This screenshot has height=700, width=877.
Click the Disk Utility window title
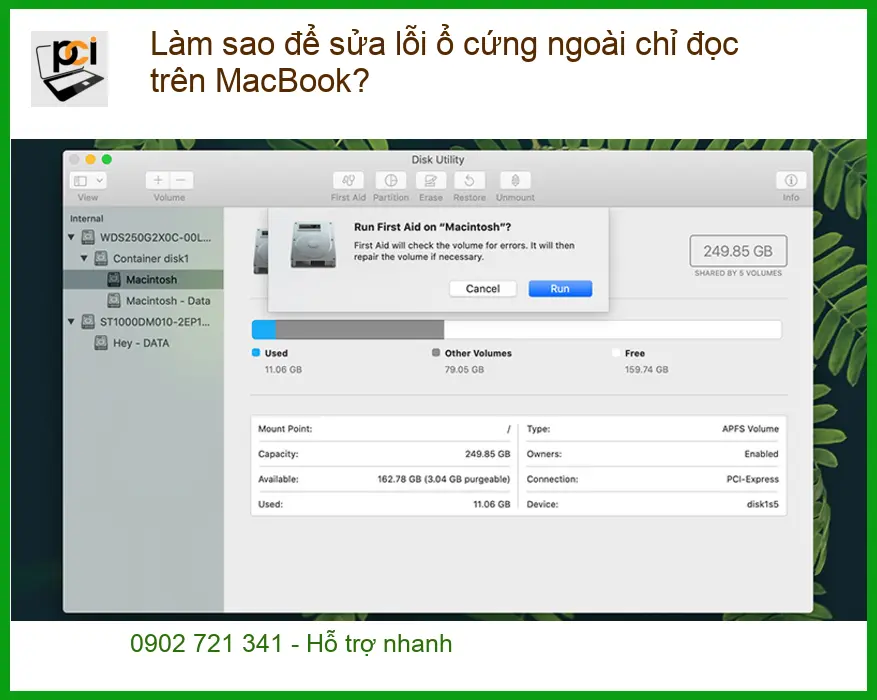coord(438,160)
